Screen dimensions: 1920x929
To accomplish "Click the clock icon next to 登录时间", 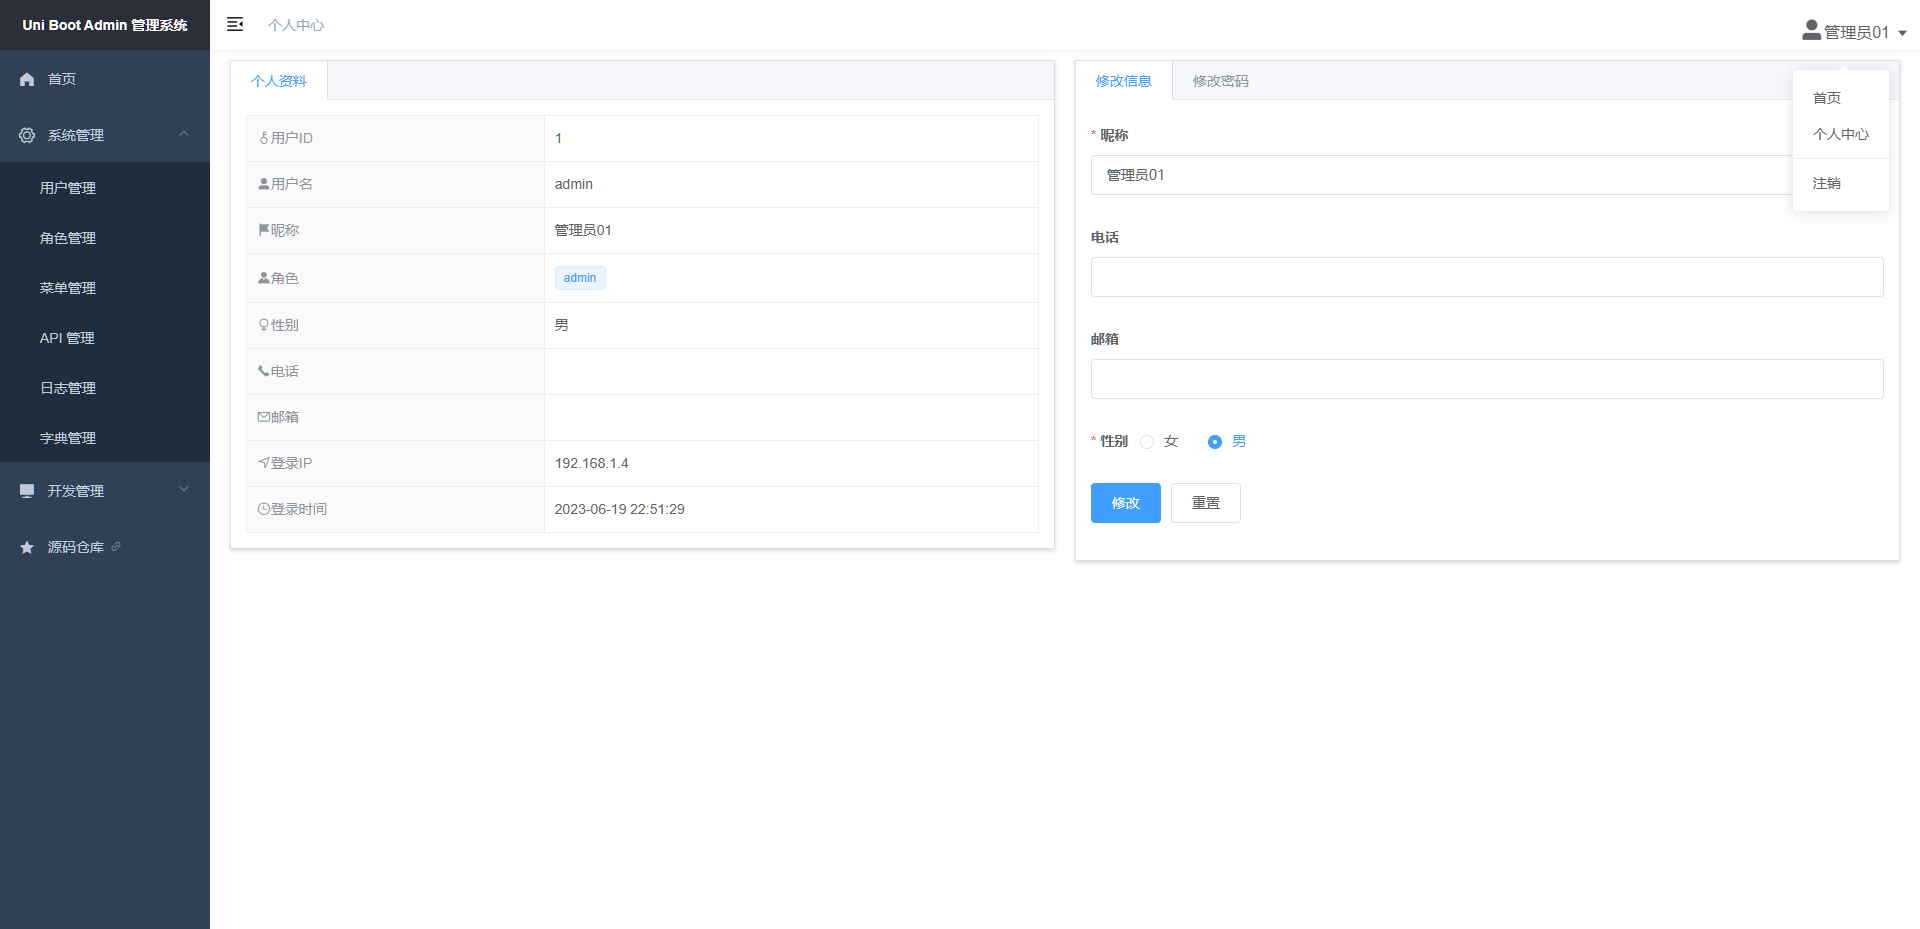I will (x=263, y=509).
